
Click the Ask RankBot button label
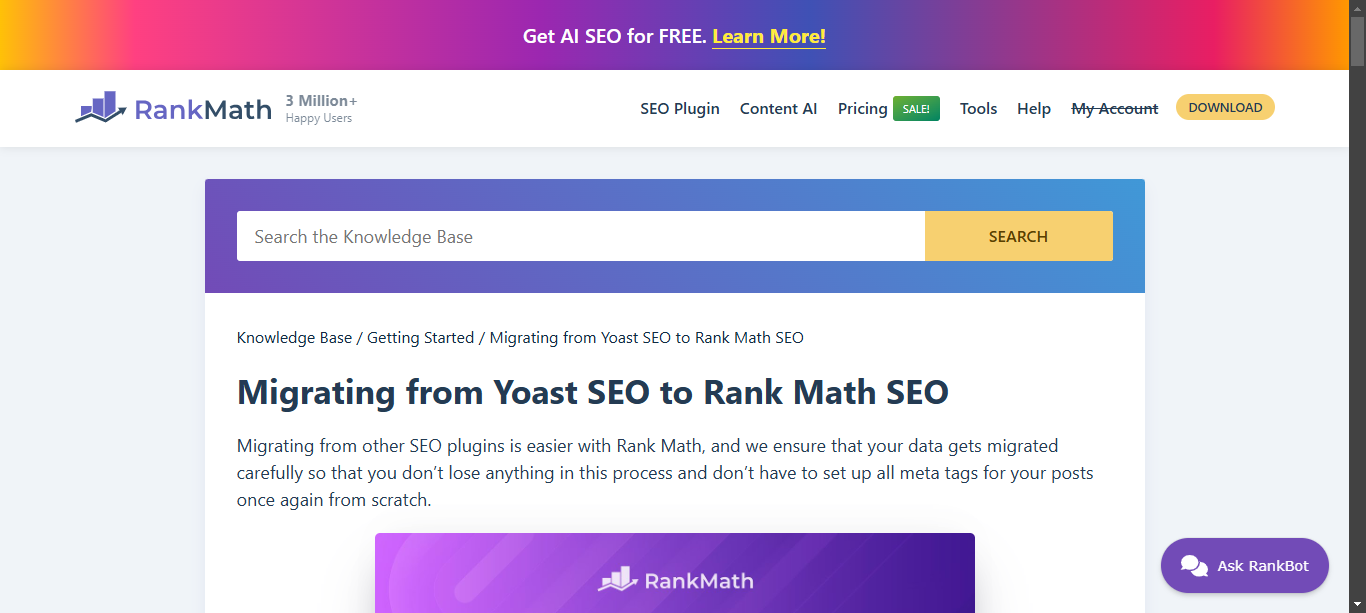pyautogui.click(x=1262, y=566)
